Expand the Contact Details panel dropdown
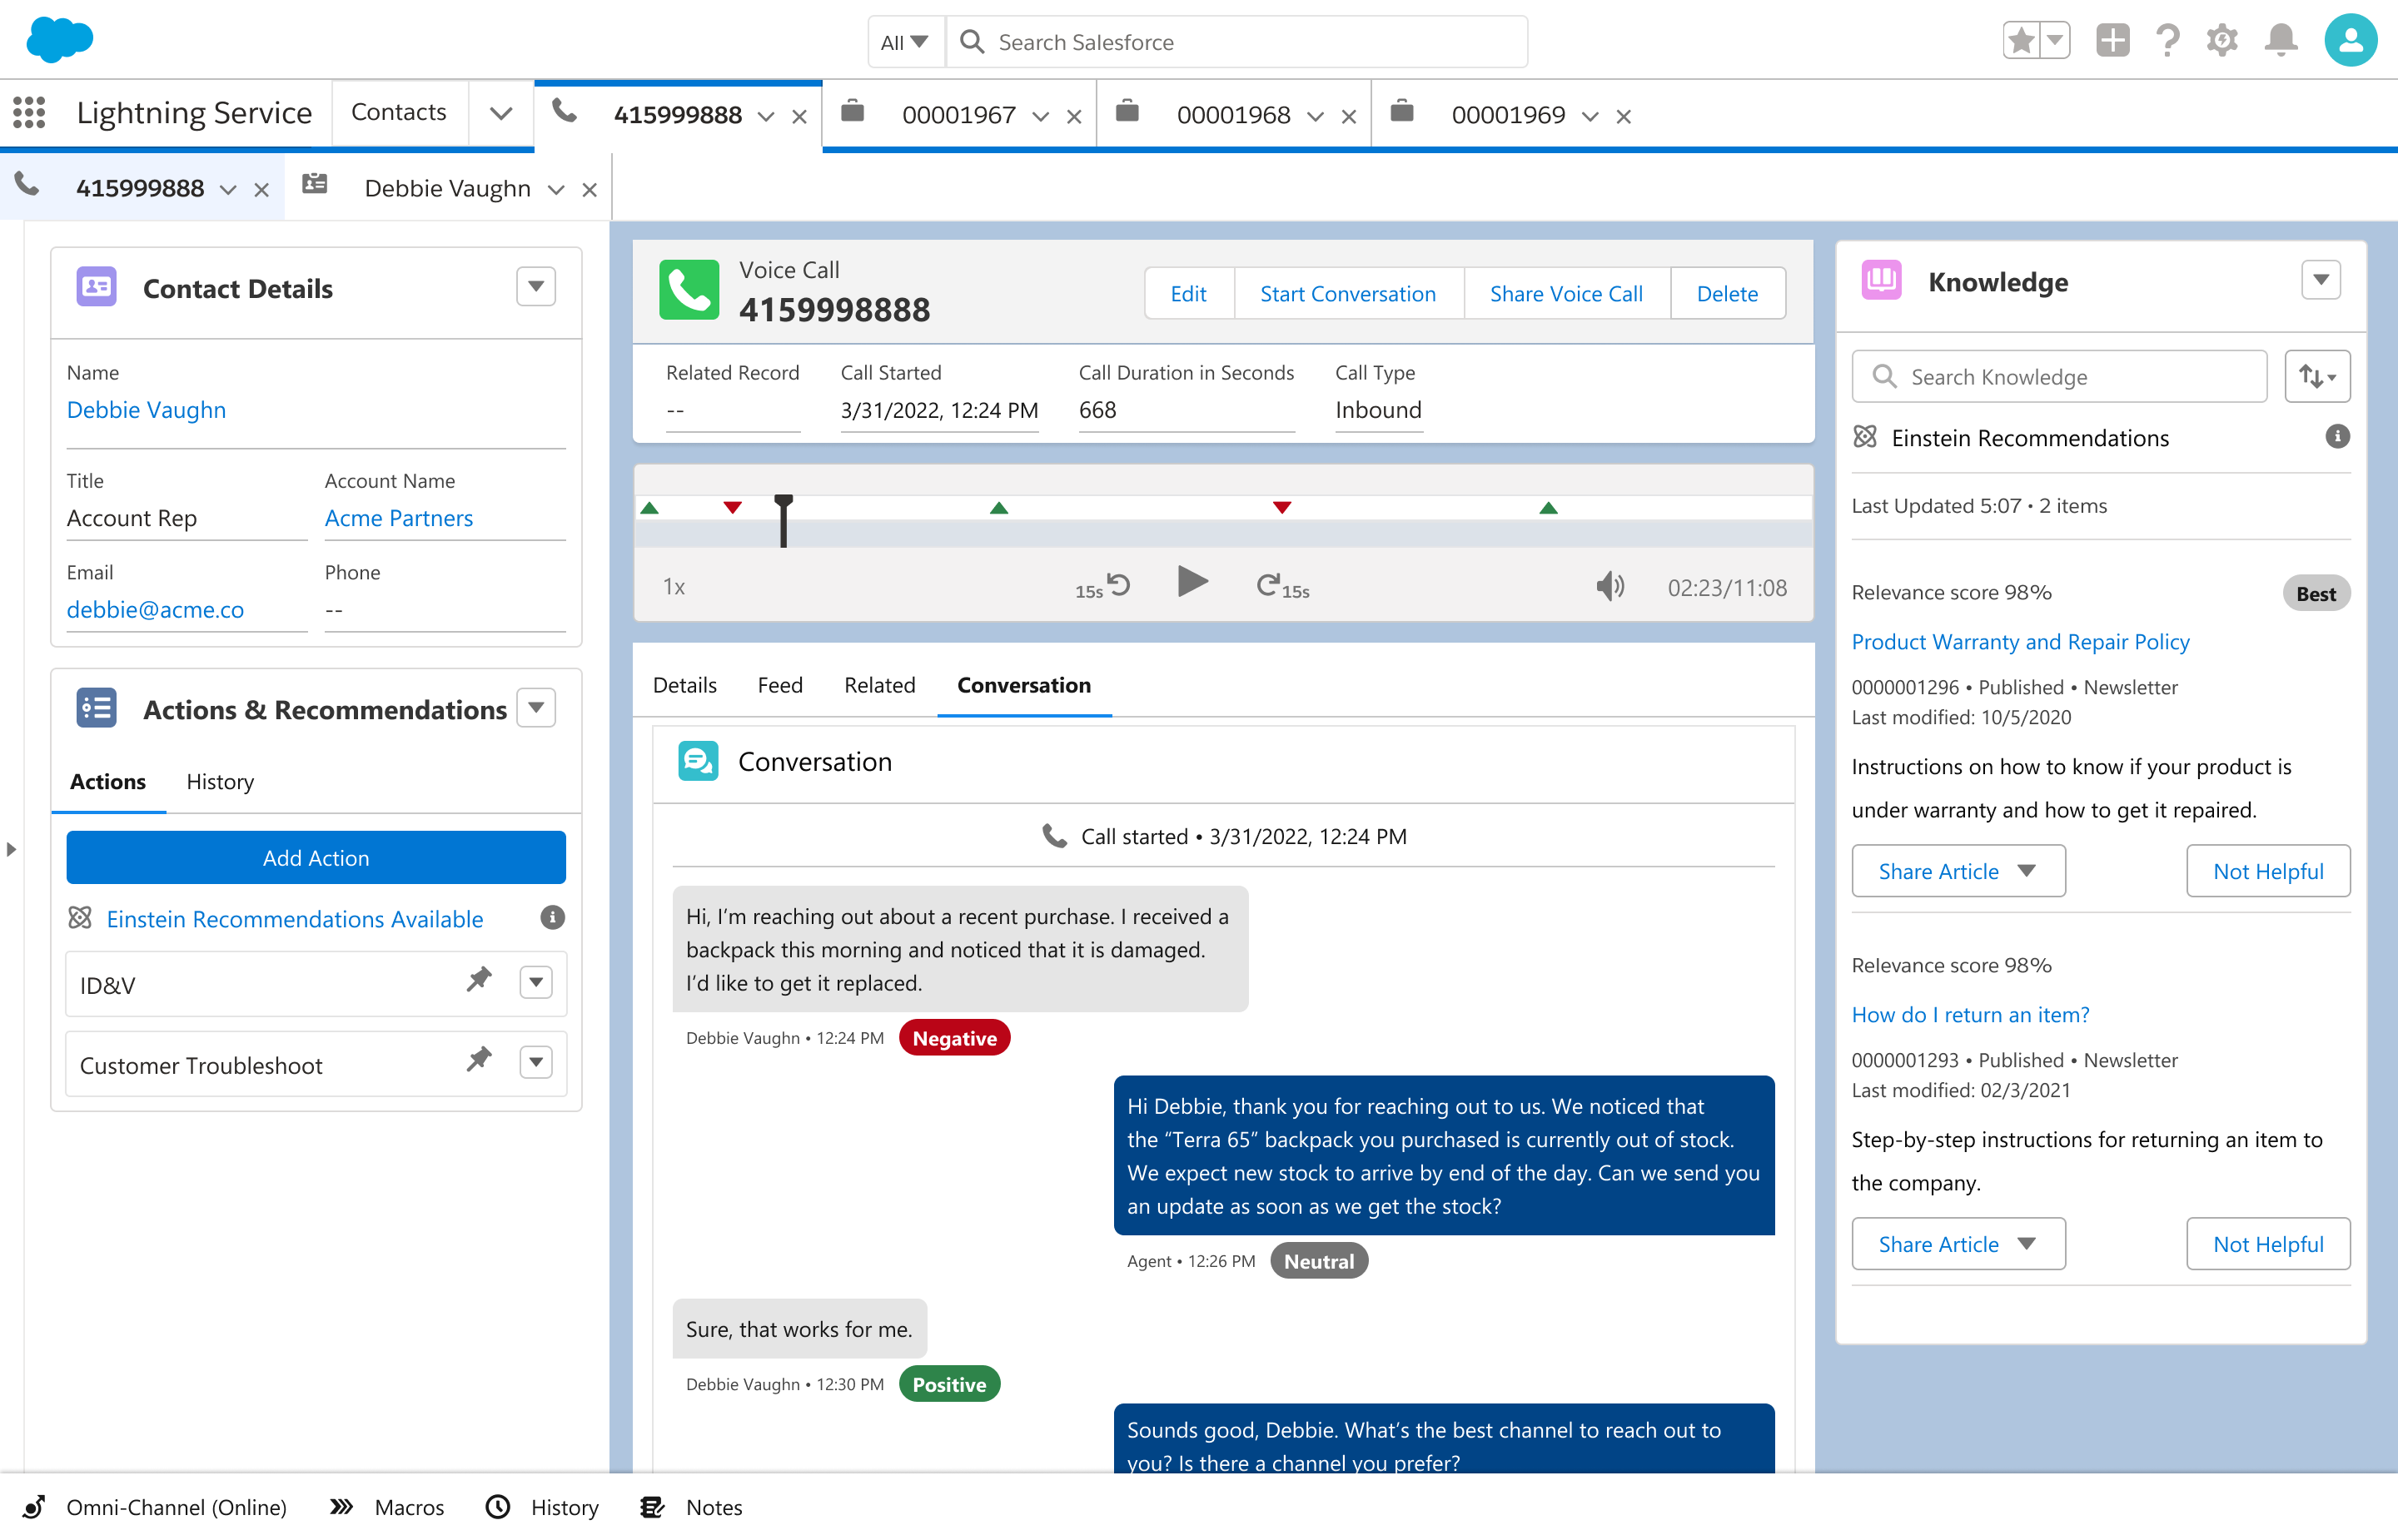Viewport: 2398px width, 1540px height. 539,285
